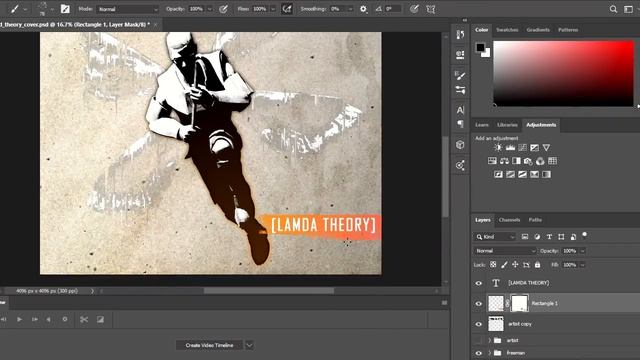Hide the [LAMDA THEORY] text layer
Screen dimensions: 640x360
click(x=479, y=283)
